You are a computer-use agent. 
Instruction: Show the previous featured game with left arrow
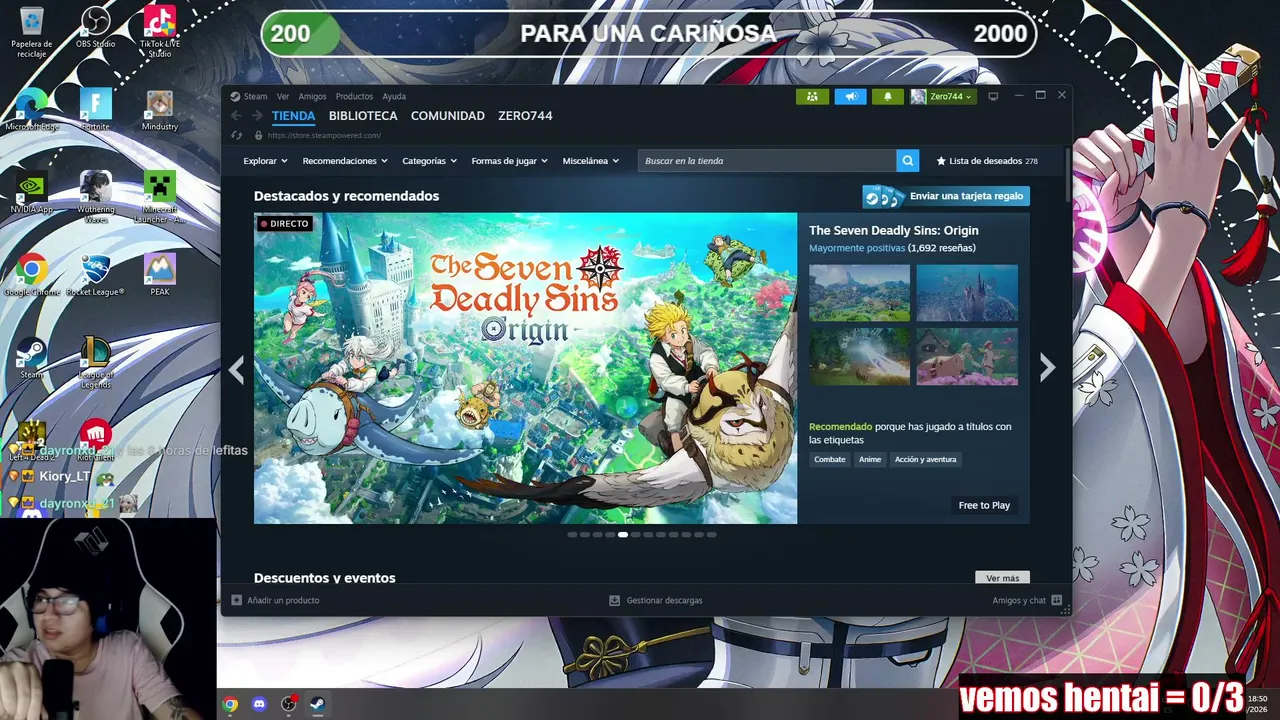(x=236, y=370)
